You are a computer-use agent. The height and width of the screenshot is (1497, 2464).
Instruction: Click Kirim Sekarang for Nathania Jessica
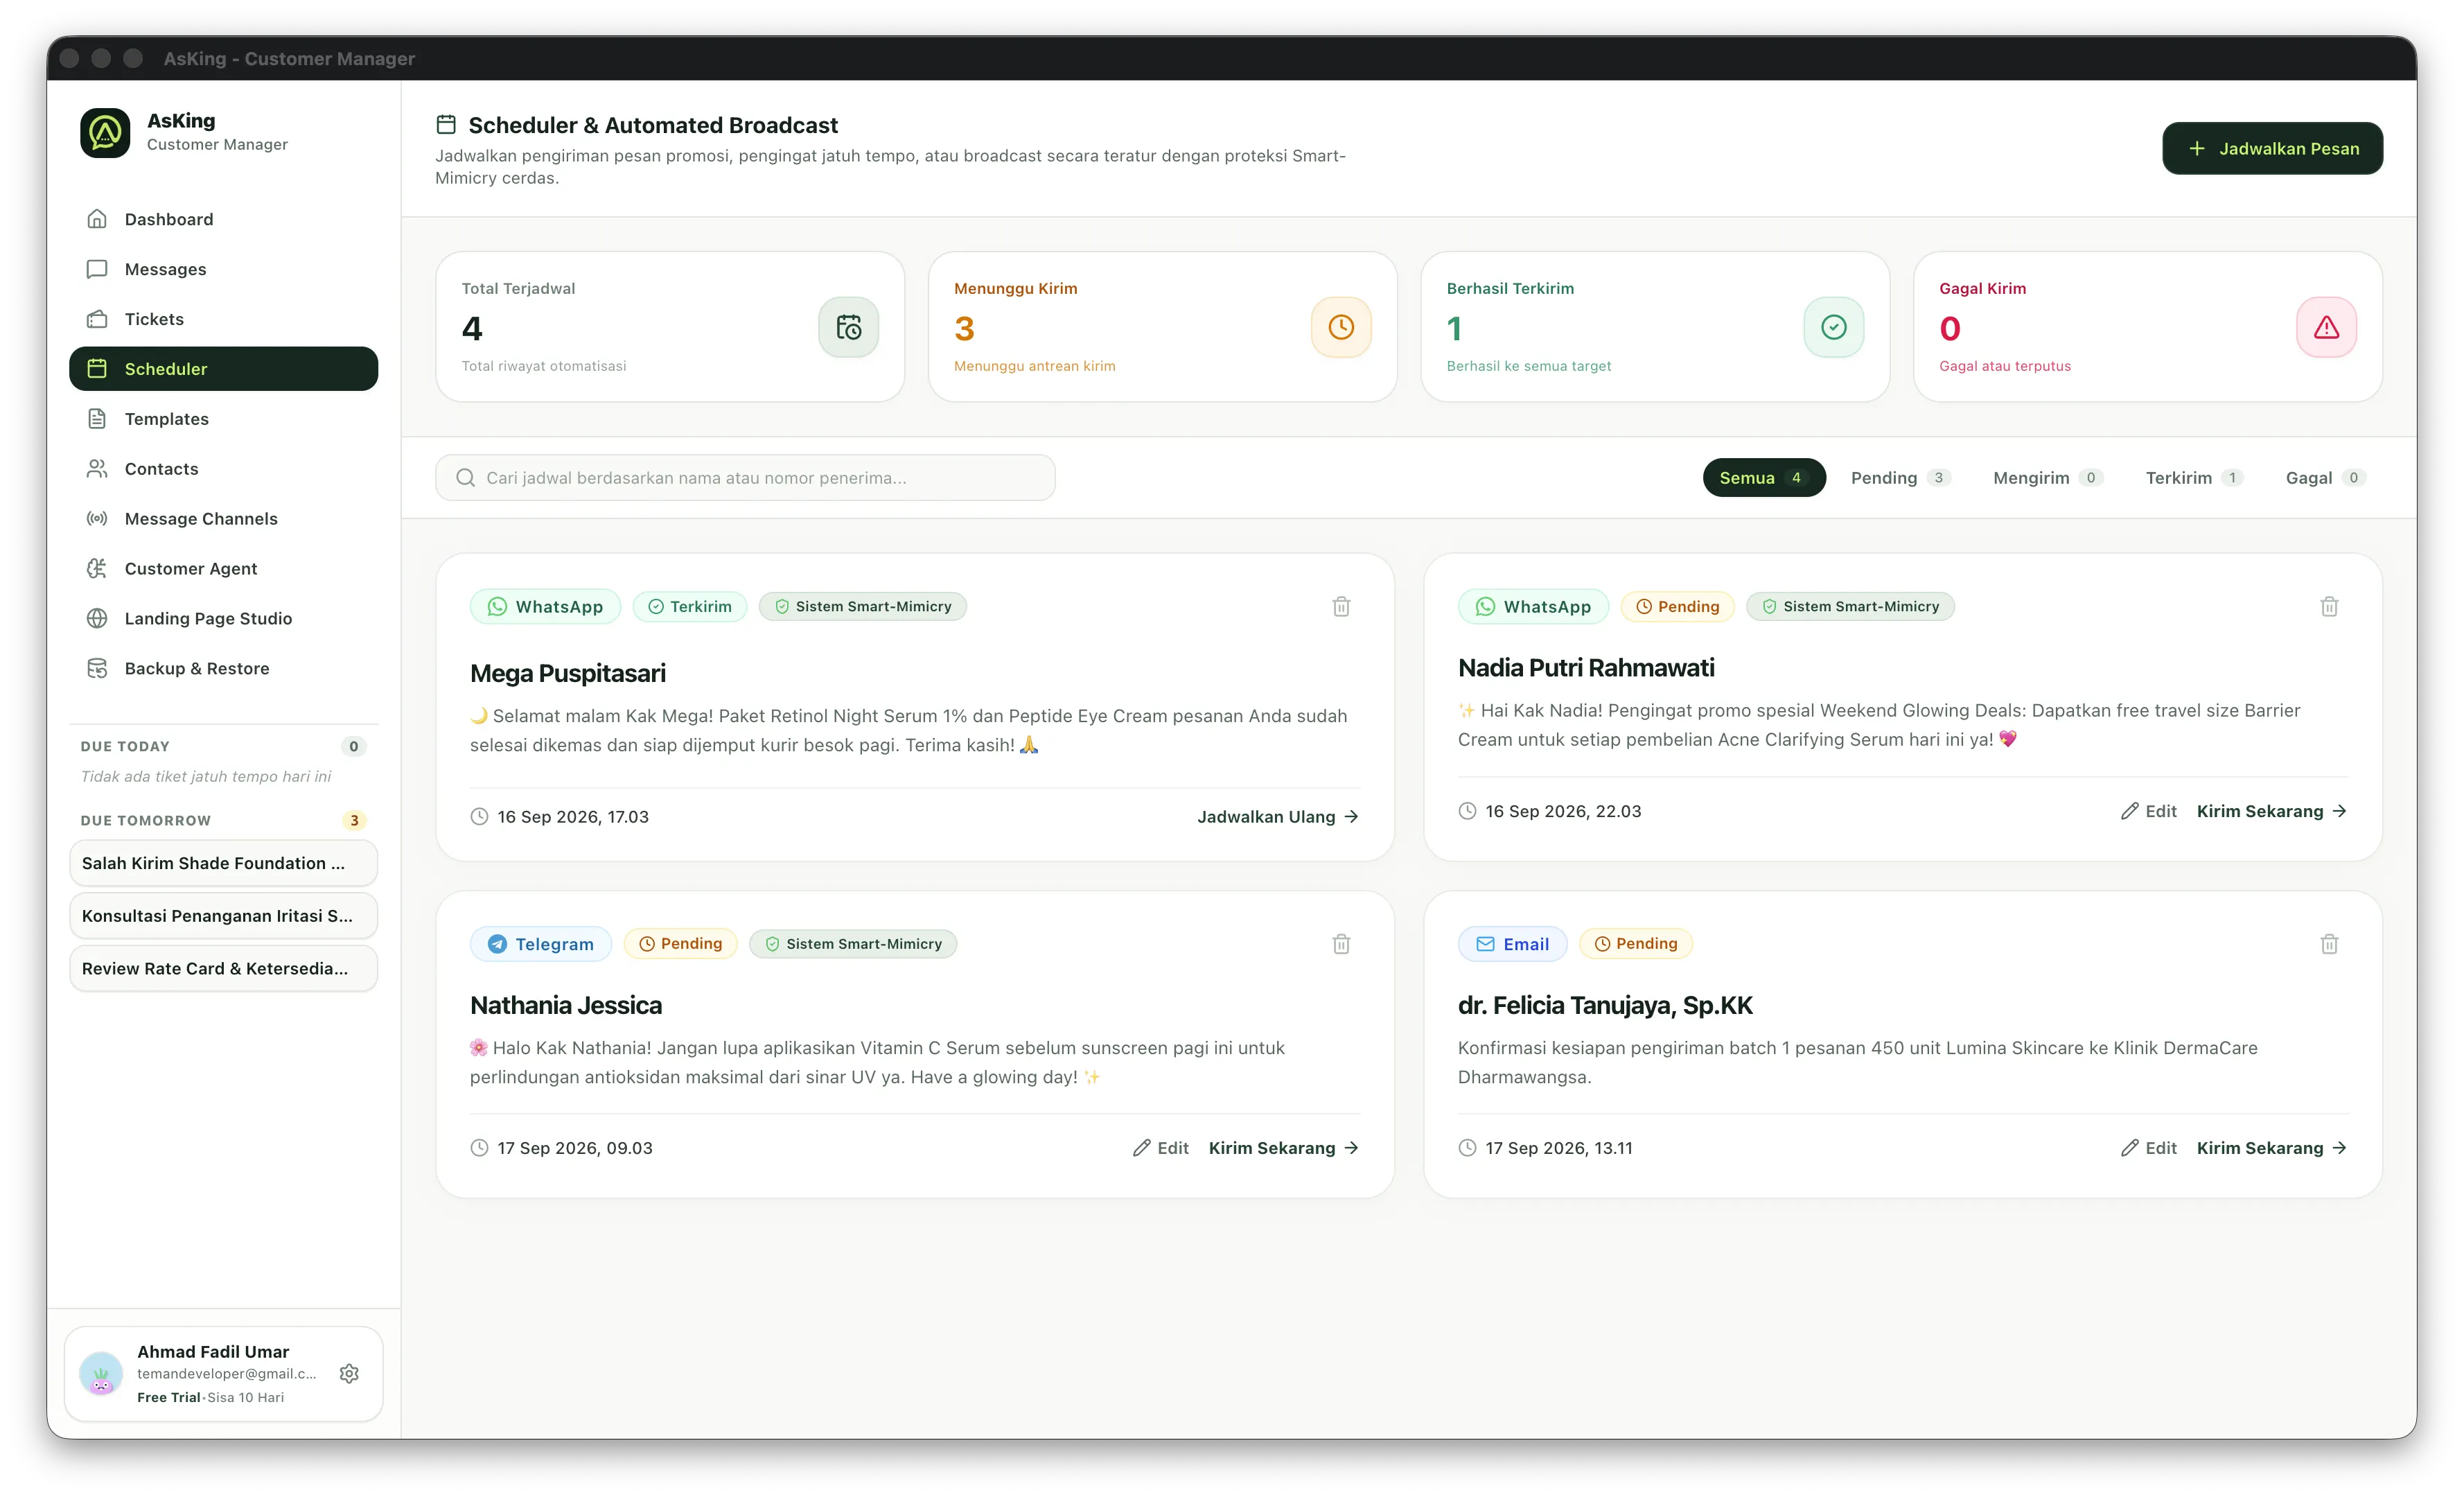pyautogui.click(x=1284, y=1148)
